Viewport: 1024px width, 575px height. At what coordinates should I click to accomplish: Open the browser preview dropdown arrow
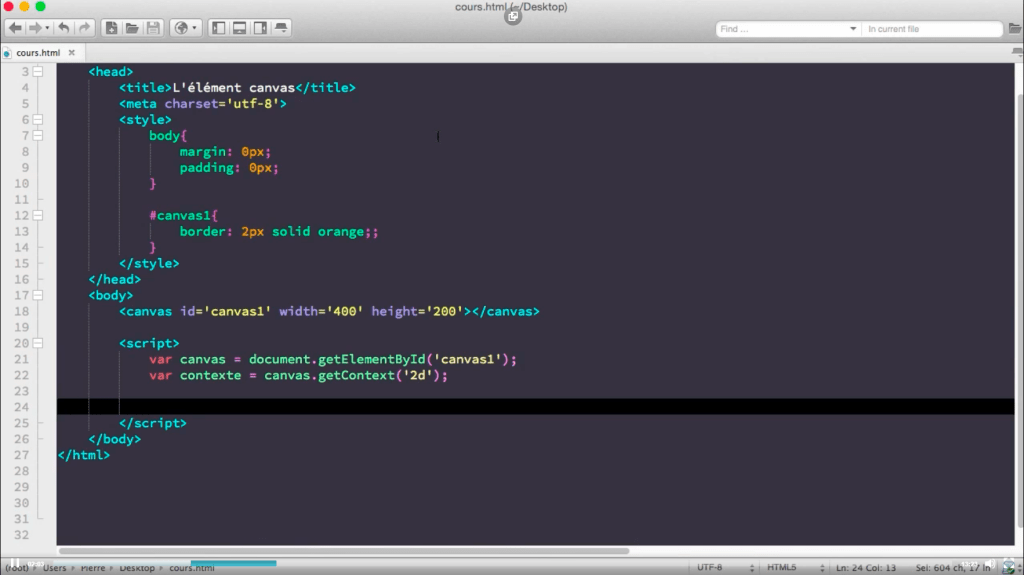pyautogui.click(x=195, y=28)
